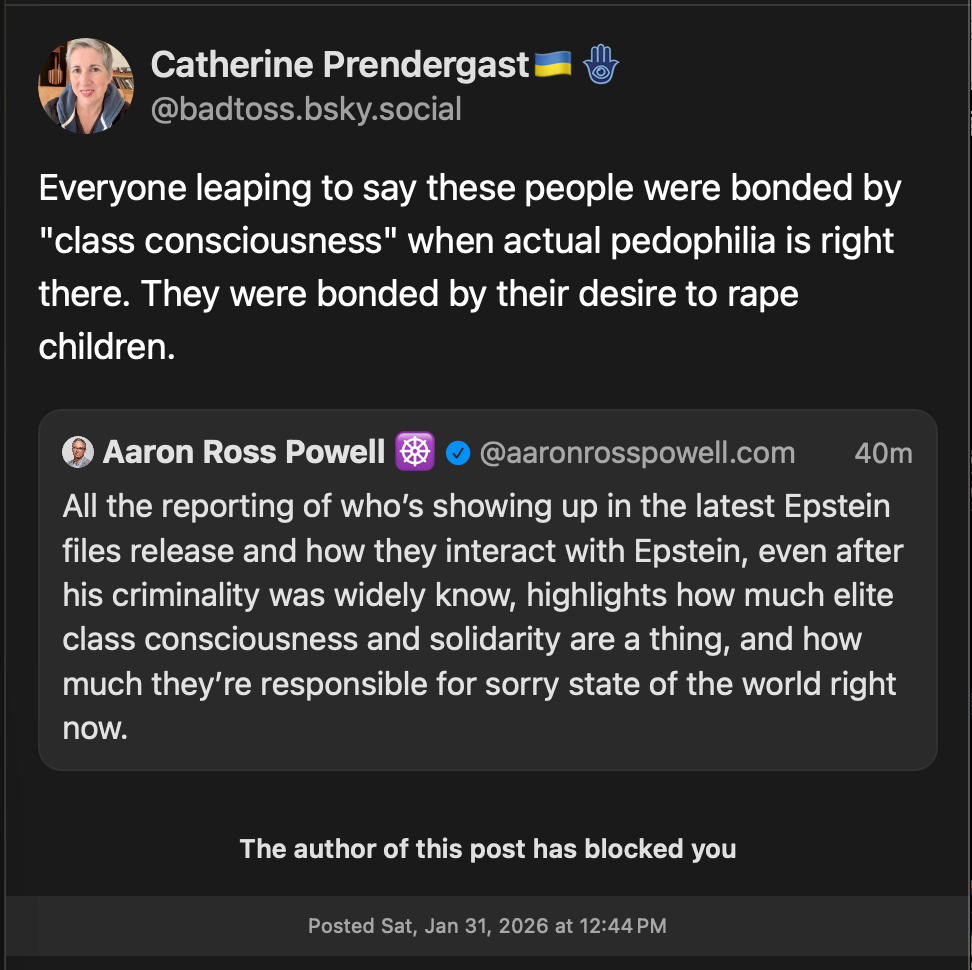Click the @badtoss.bsky.social handle
Viewport: 972px width, 970px height.
click(306, 109)
